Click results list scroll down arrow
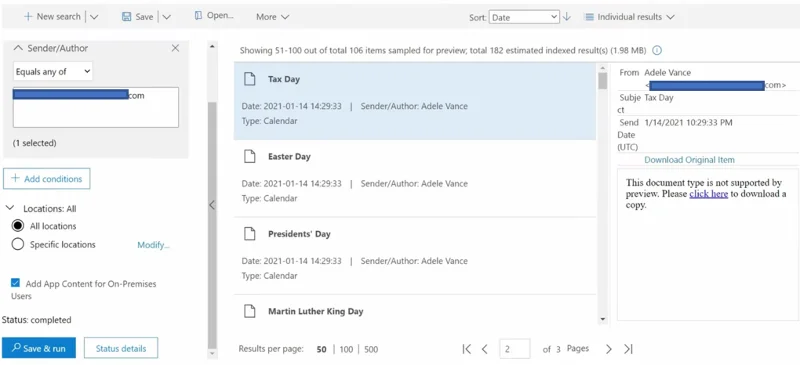This screenshot has width=800, height=365. [x=603, y=320]
